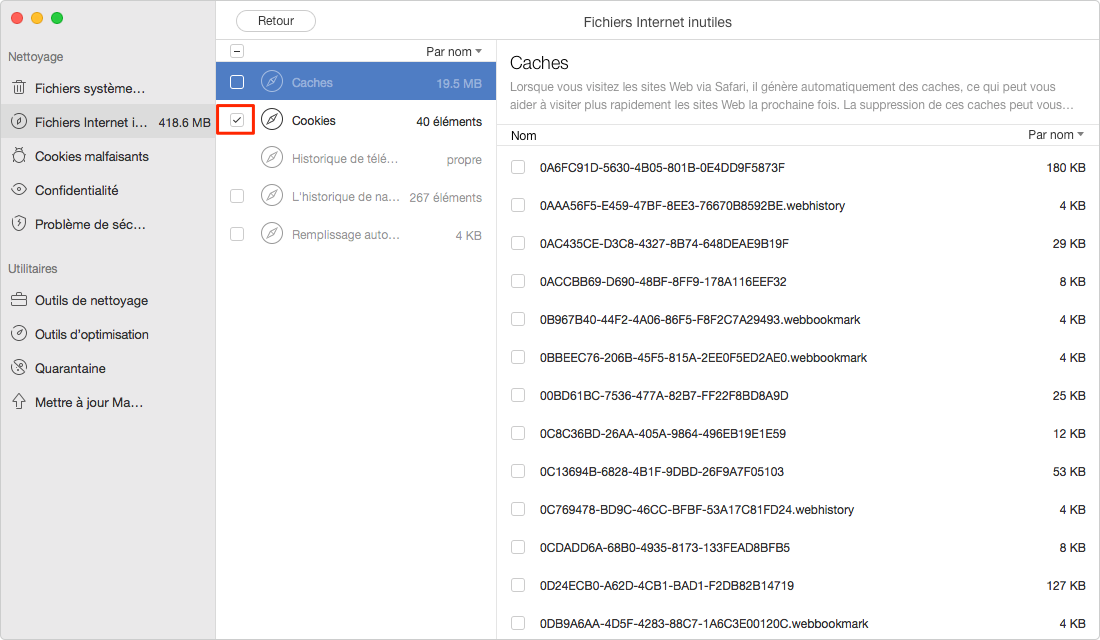Viewport: 1100px width, 640px height.
Task: Check file 0A6FC91D-5630-4B05-801B-0E4DD9F5873F
Action: pyautogui.click(x=518, y=167)
